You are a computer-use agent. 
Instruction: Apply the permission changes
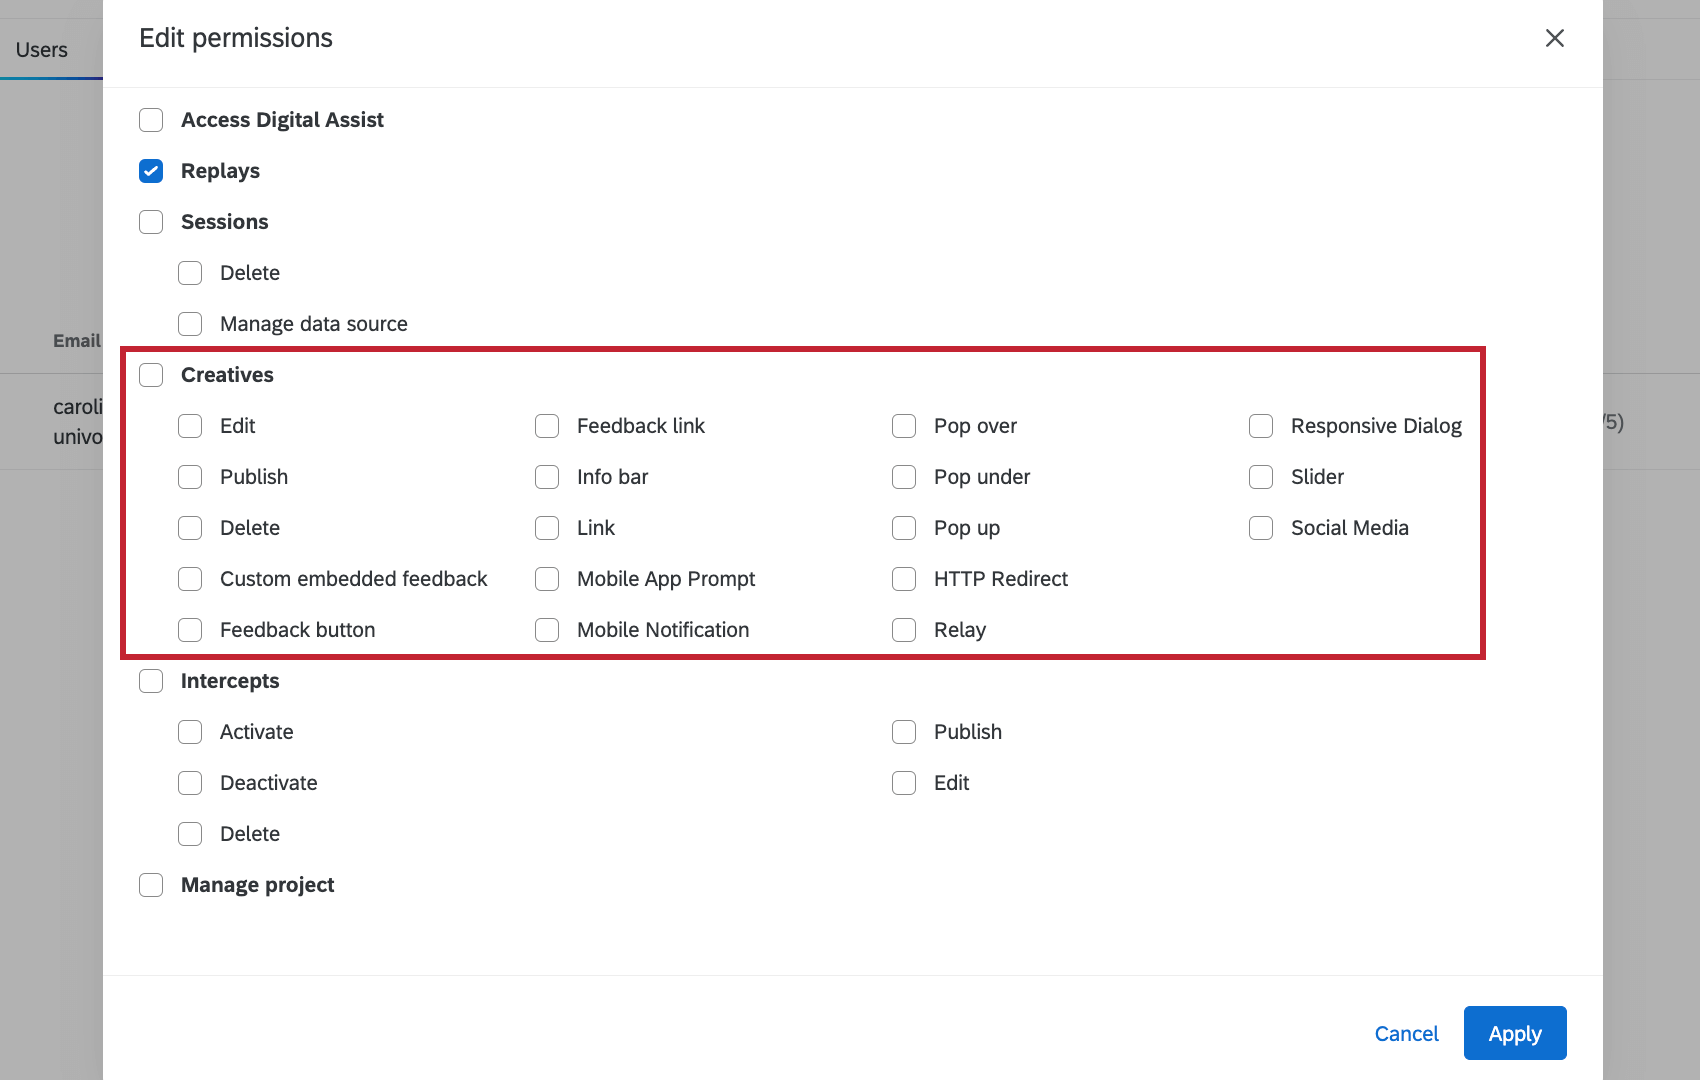click(1514, 1033)
